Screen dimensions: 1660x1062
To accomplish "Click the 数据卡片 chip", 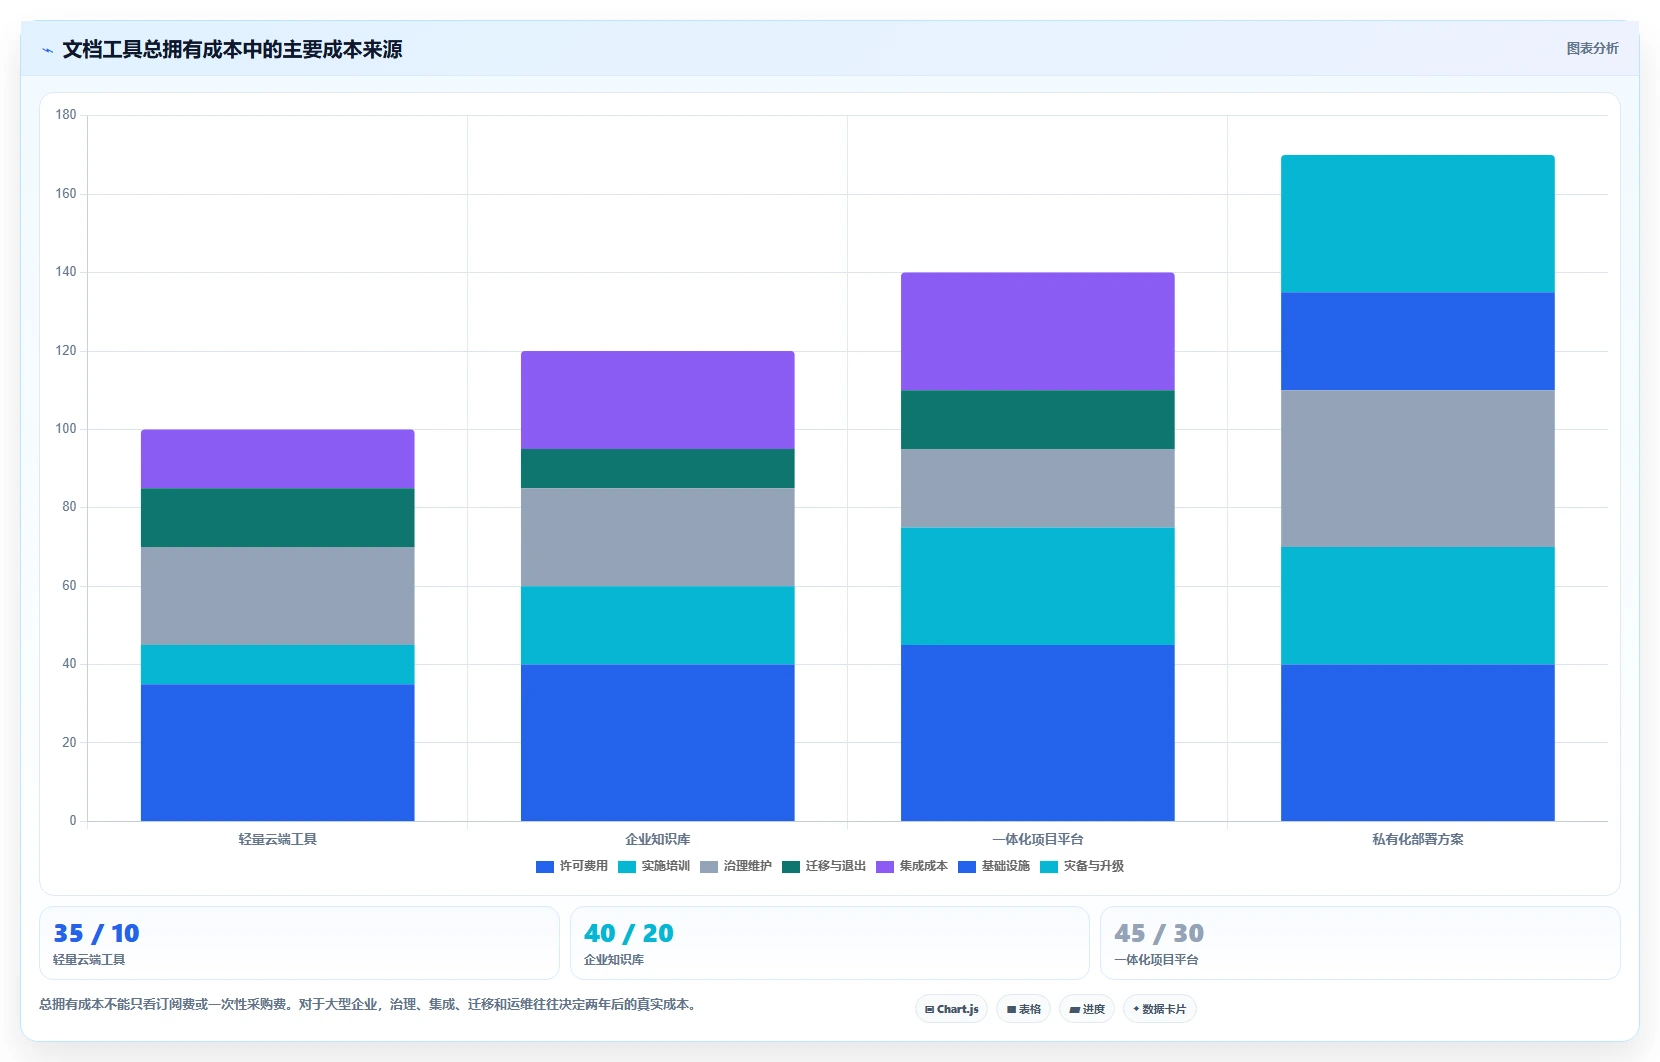I will click(1160, 1009).
